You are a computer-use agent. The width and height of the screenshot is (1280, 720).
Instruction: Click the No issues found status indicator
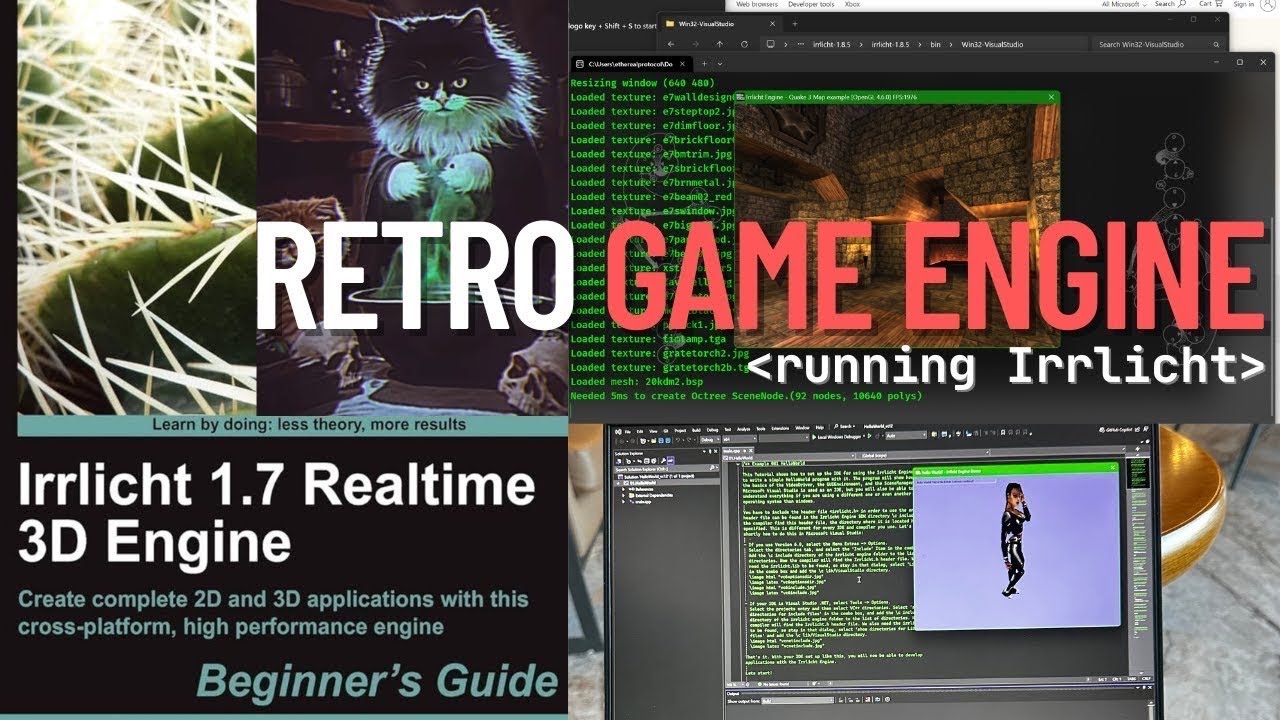pos(773,684)
